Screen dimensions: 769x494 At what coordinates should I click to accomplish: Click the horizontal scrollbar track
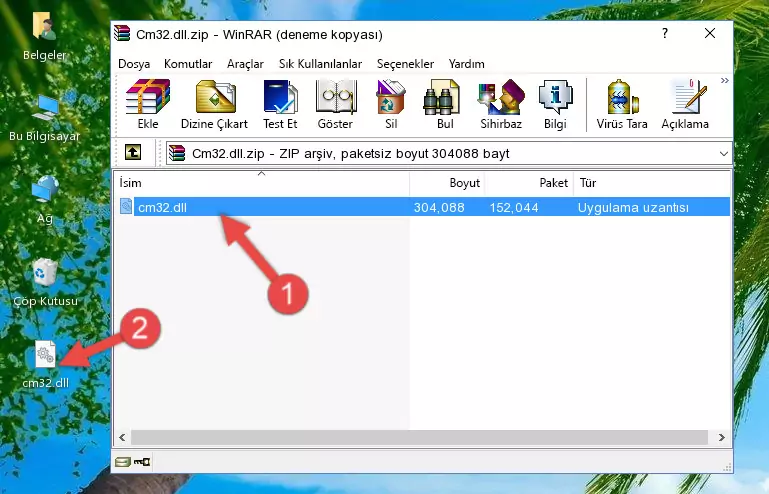click(419, 437)
